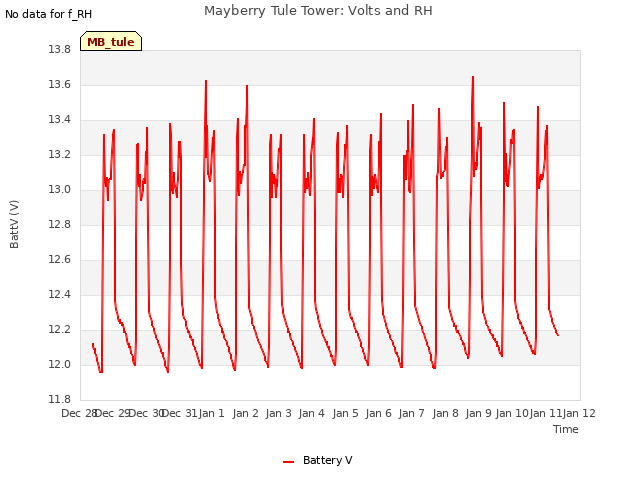Click the 13.8 y-axis value
This screenshot has width=640, height=480.
[60, 49]
